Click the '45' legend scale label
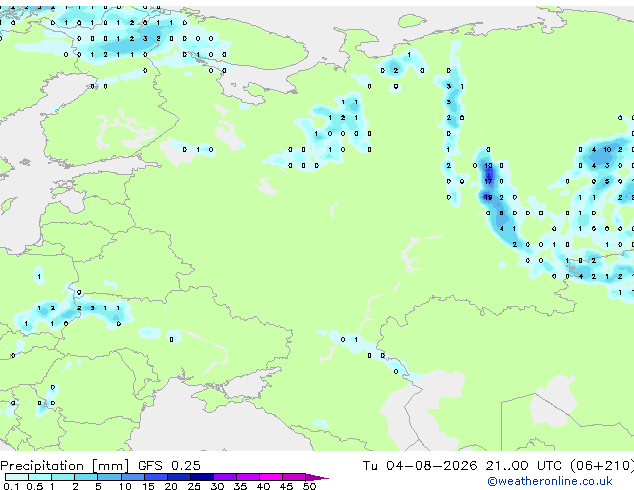Viewport: 634px width, 490px height. (286, 486)
